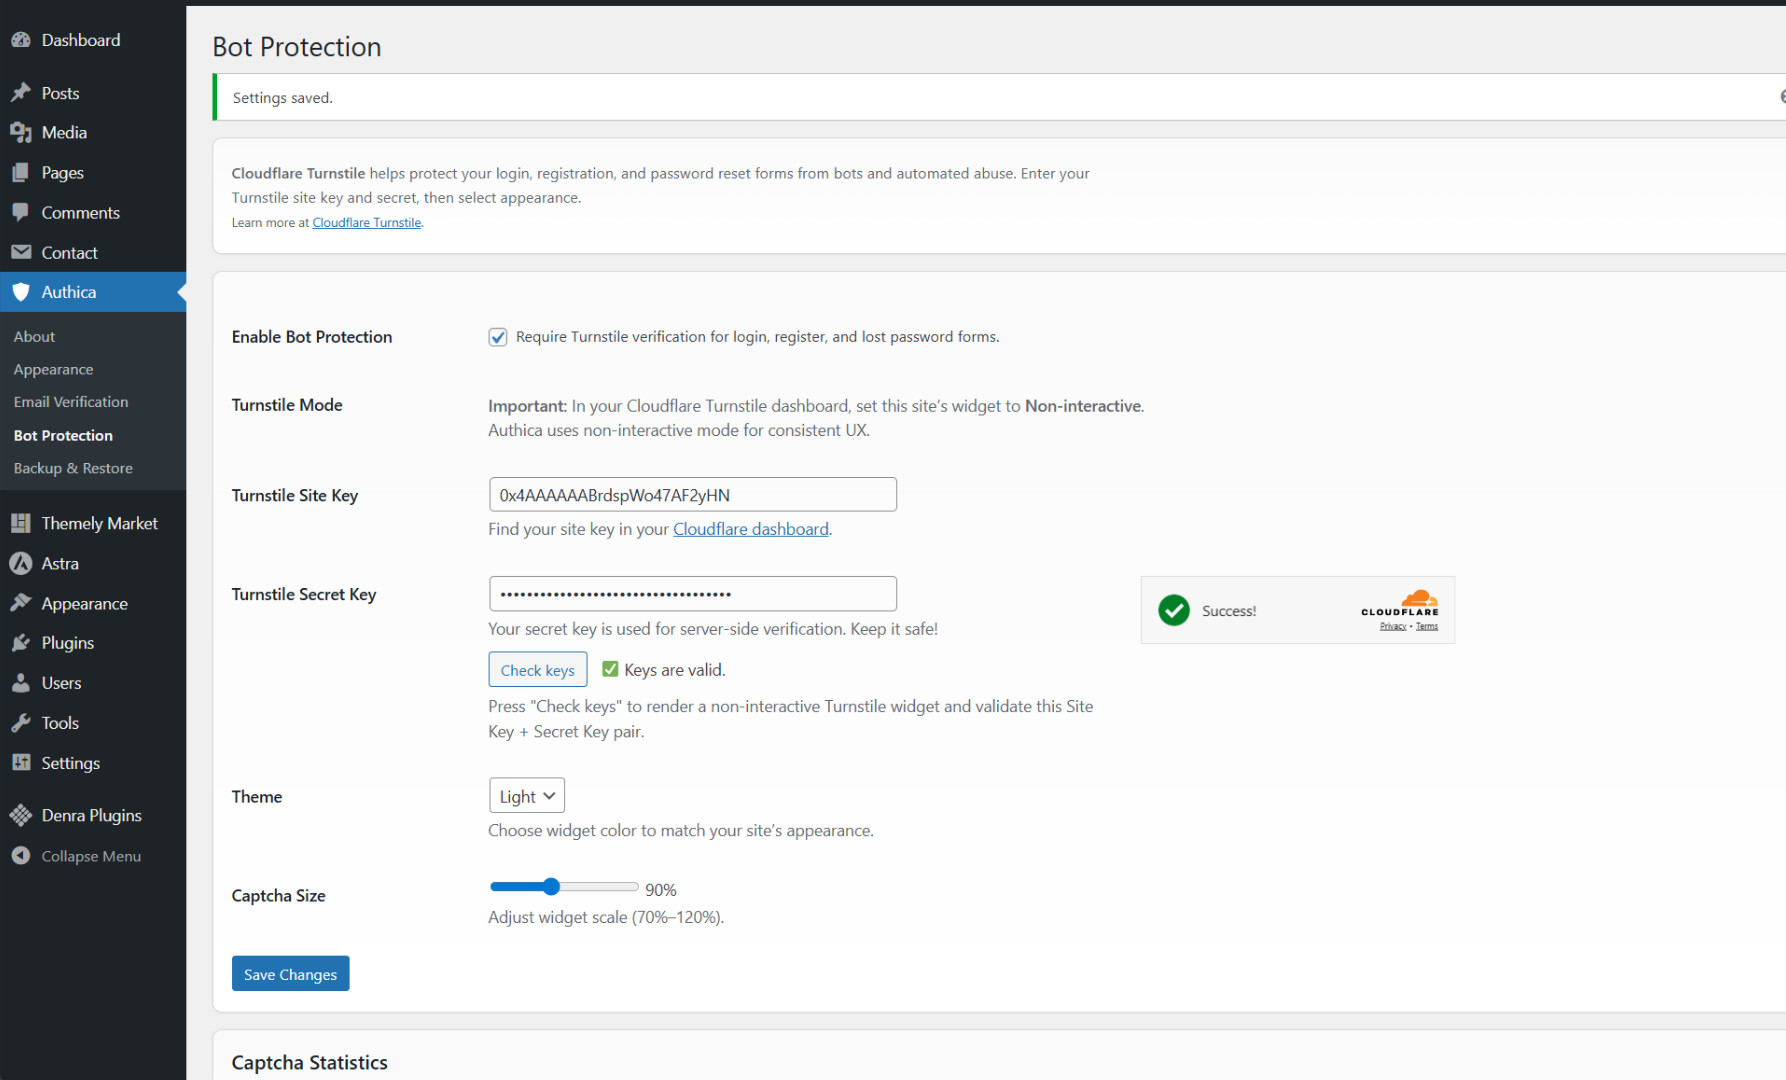1786x1080 pixels.
Task: Open Media via its sidebar icon
Action: click(x=21, y=133)
